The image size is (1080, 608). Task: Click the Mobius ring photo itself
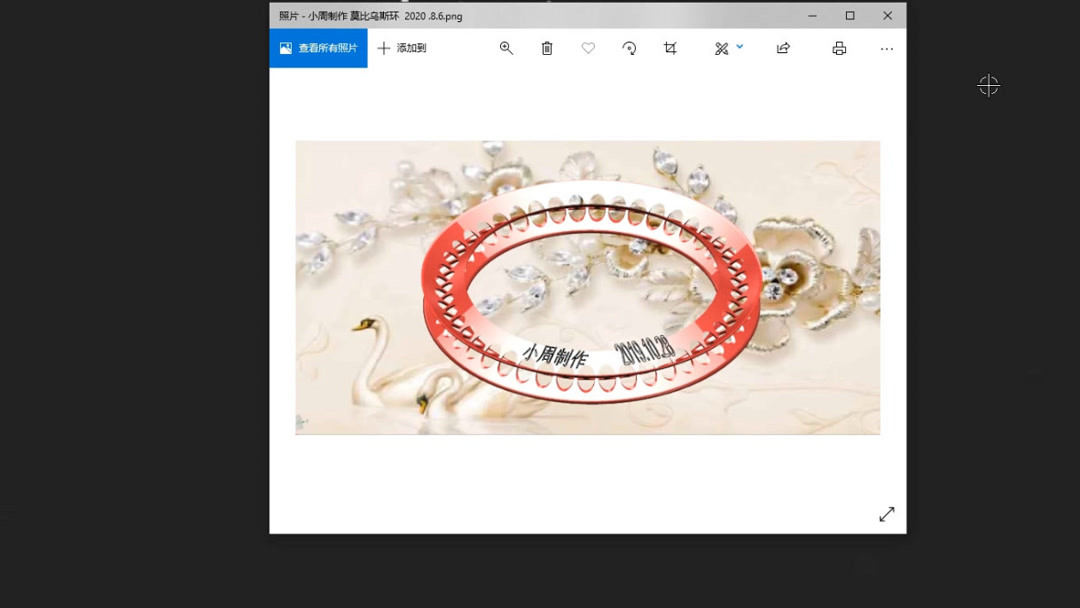(x=588, y=287)
